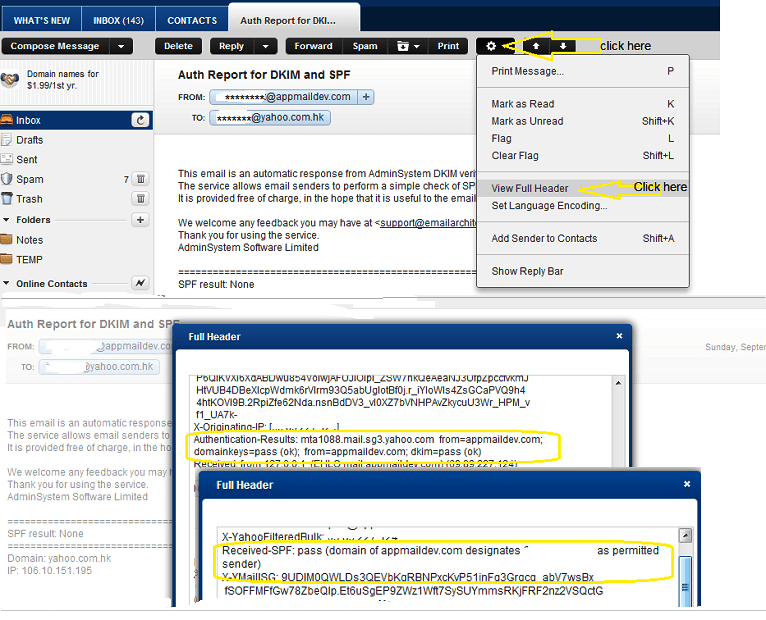This screenshot has width=766, height=620.
Task: Click the sender address @appmaildev.com chip
Action: (x=284, y=97)
